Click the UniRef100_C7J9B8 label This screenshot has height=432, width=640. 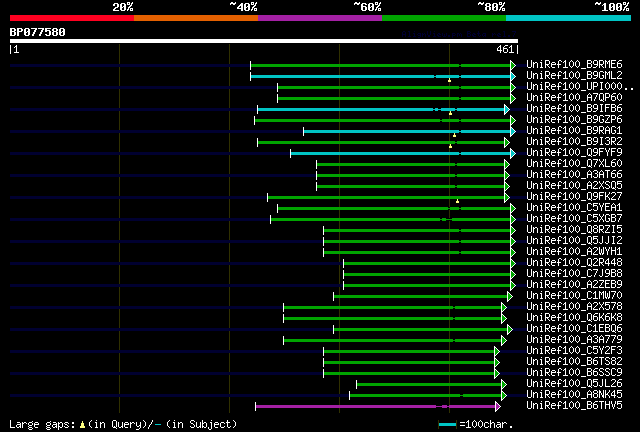click(574, 274)
